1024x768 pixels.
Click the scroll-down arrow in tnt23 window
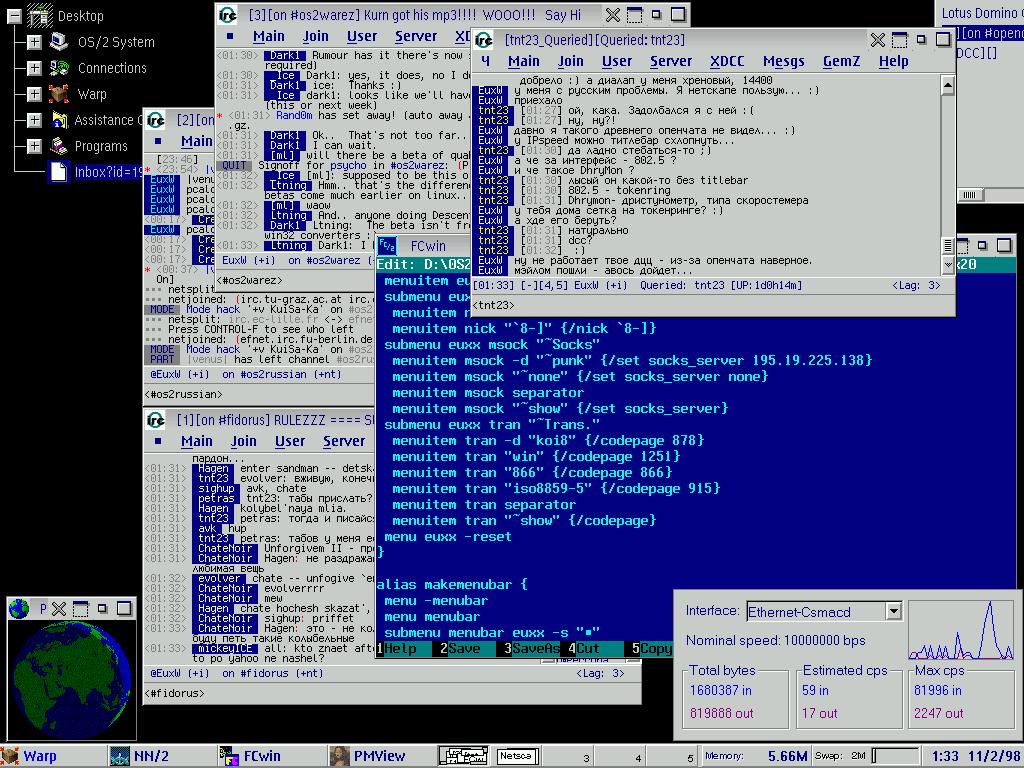click(x=948, y=264)
